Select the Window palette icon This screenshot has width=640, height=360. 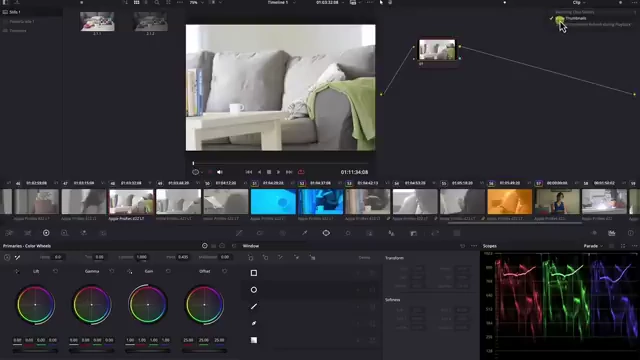click(x=326, y=233)
